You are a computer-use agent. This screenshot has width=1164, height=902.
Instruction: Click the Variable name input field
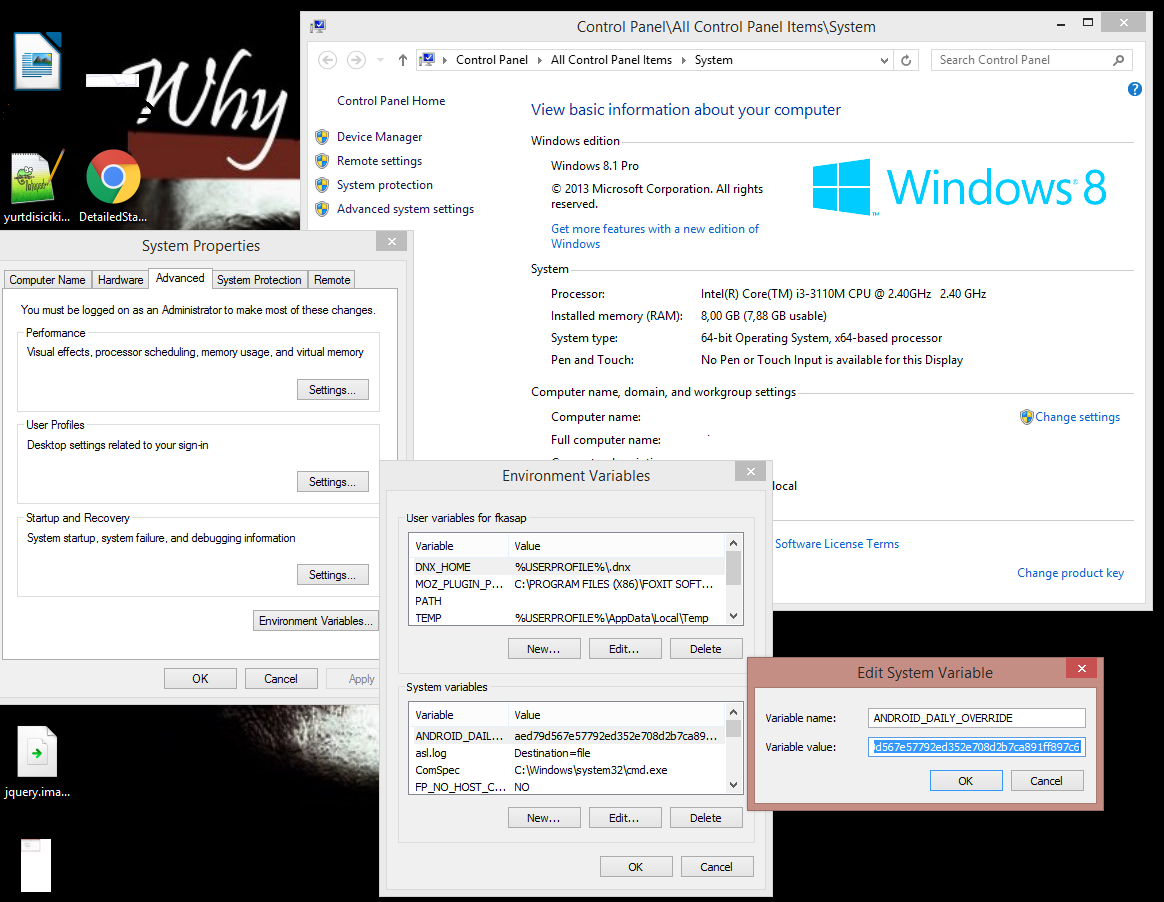point(976,718)
